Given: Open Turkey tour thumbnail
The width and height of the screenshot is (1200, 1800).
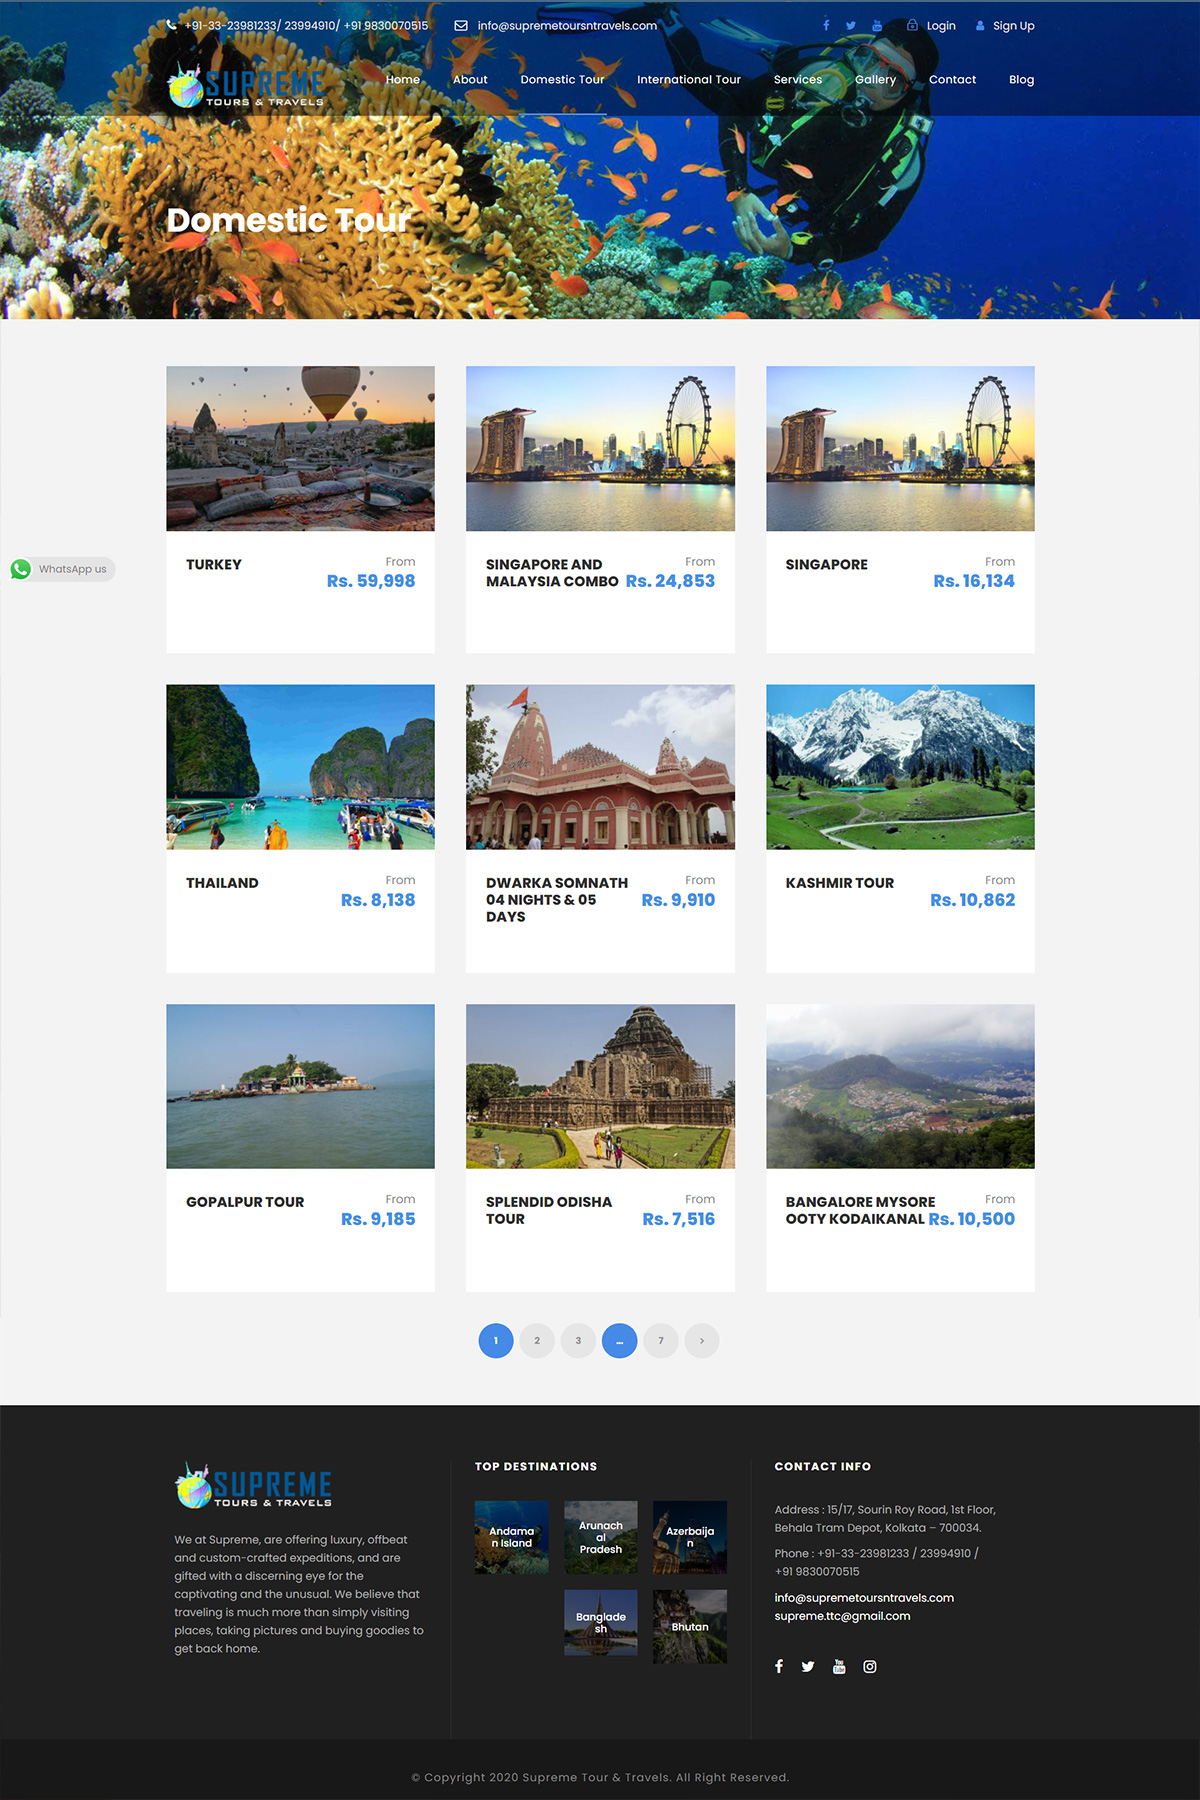Looking at the screenshot, I should [300, 448].
